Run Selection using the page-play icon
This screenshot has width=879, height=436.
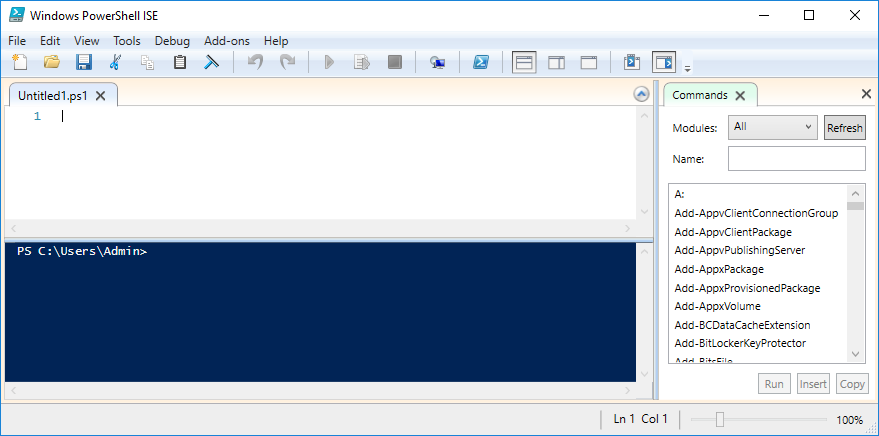click(x=362, y=62)
